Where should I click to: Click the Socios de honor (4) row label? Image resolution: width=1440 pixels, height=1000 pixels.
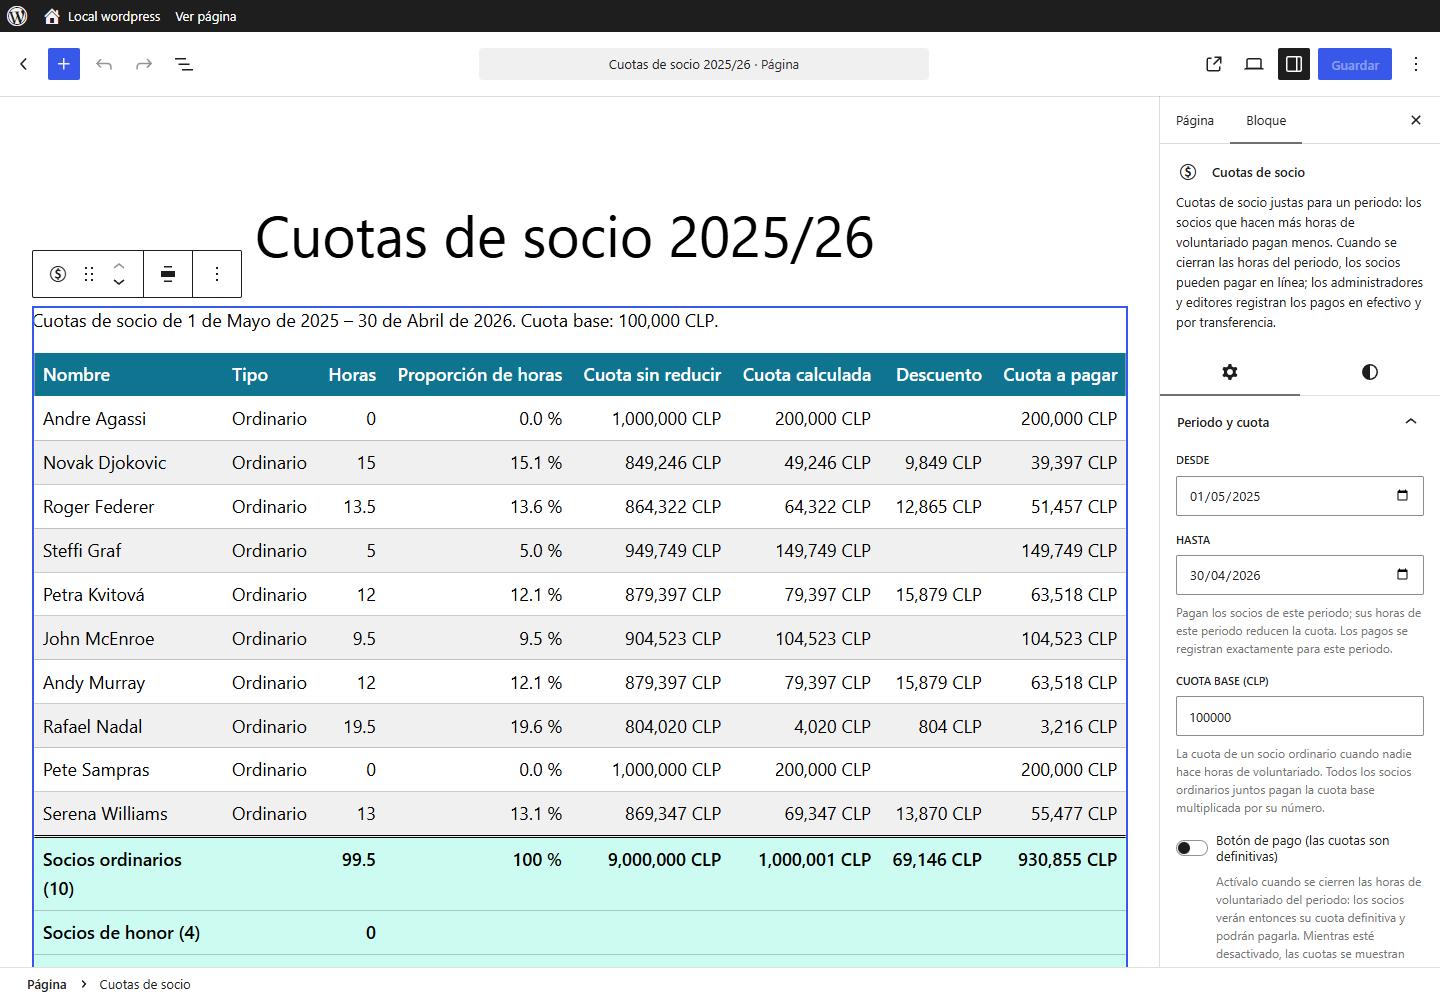tap(121, 933)
